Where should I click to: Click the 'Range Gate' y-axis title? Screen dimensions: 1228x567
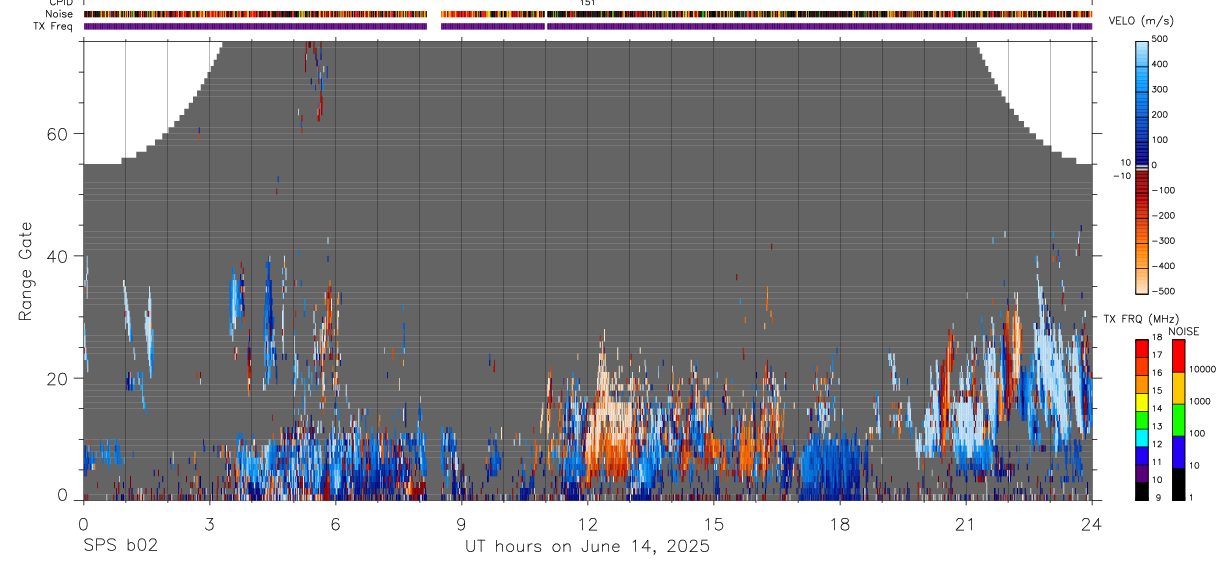pos(27,272)
